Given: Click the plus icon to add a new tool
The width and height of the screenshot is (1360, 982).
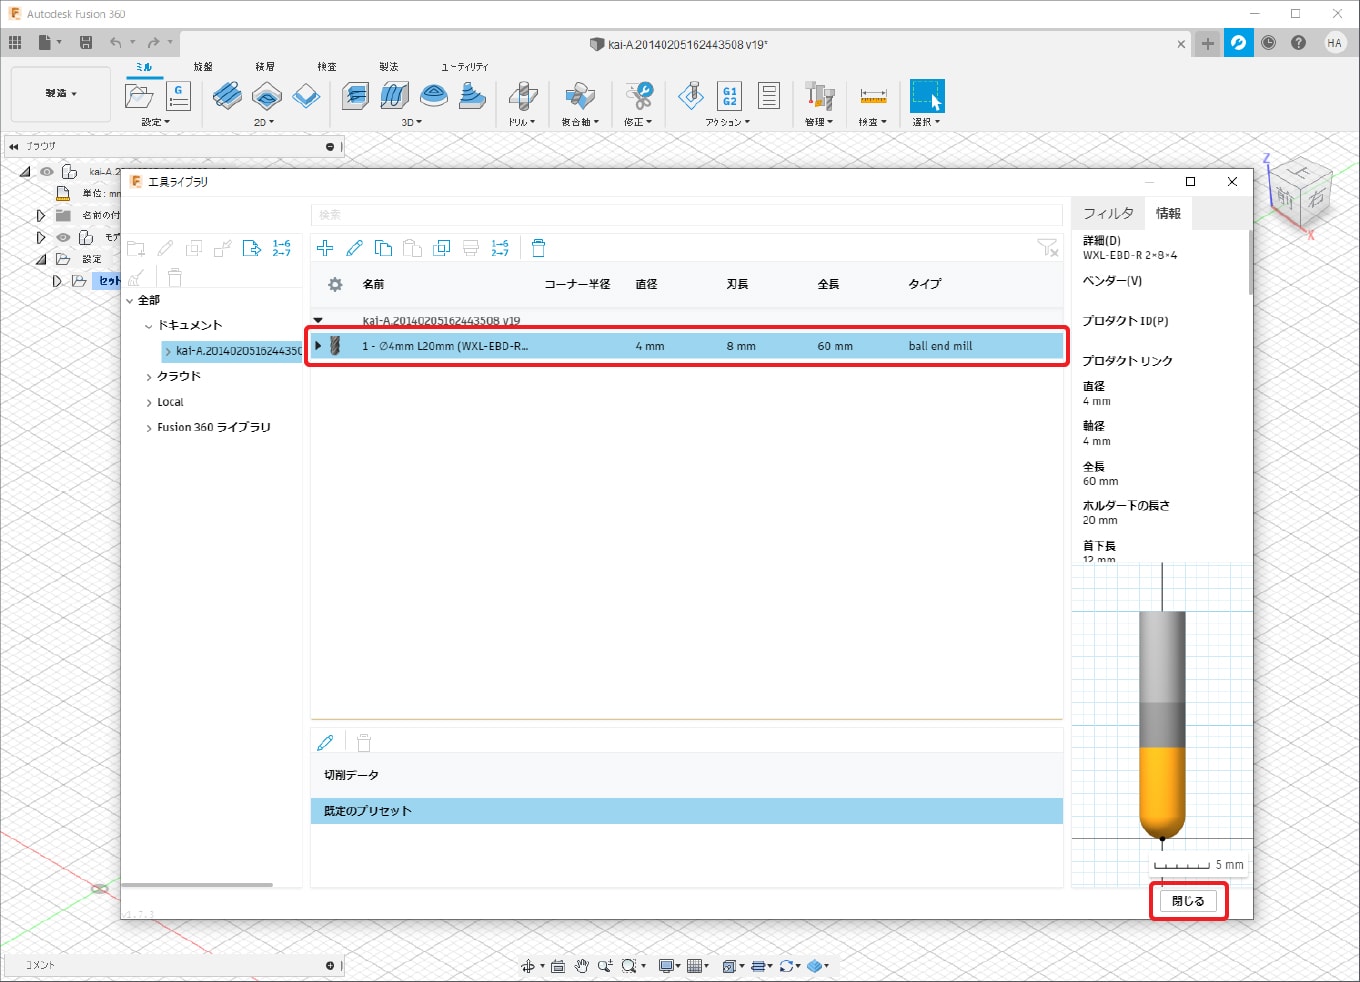Looking at the screenshot, I should 325,248.
